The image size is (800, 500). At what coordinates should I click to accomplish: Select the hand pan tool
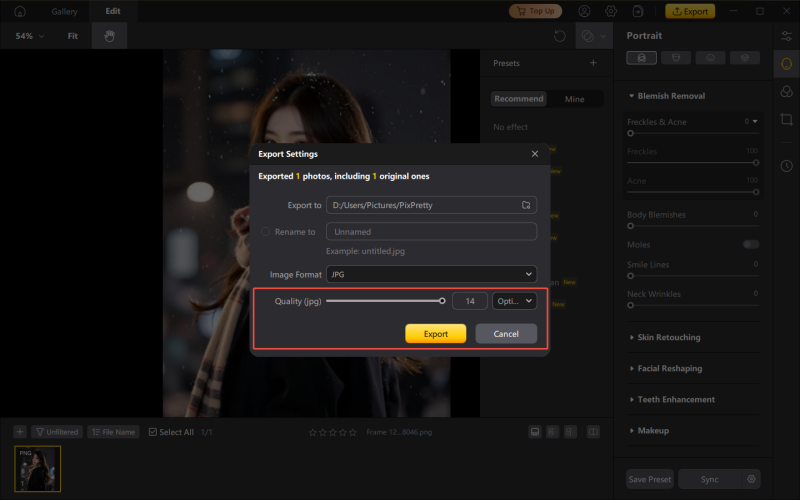pyautogui.click(x=109, y=36)
